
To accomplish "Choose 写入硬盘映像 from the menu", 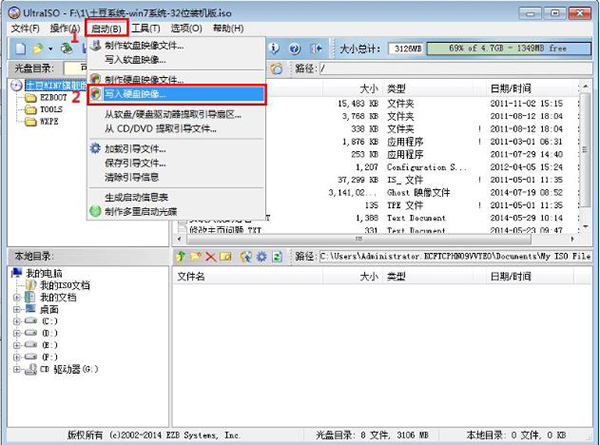I will pyautogui.click(x=176, y=94).
